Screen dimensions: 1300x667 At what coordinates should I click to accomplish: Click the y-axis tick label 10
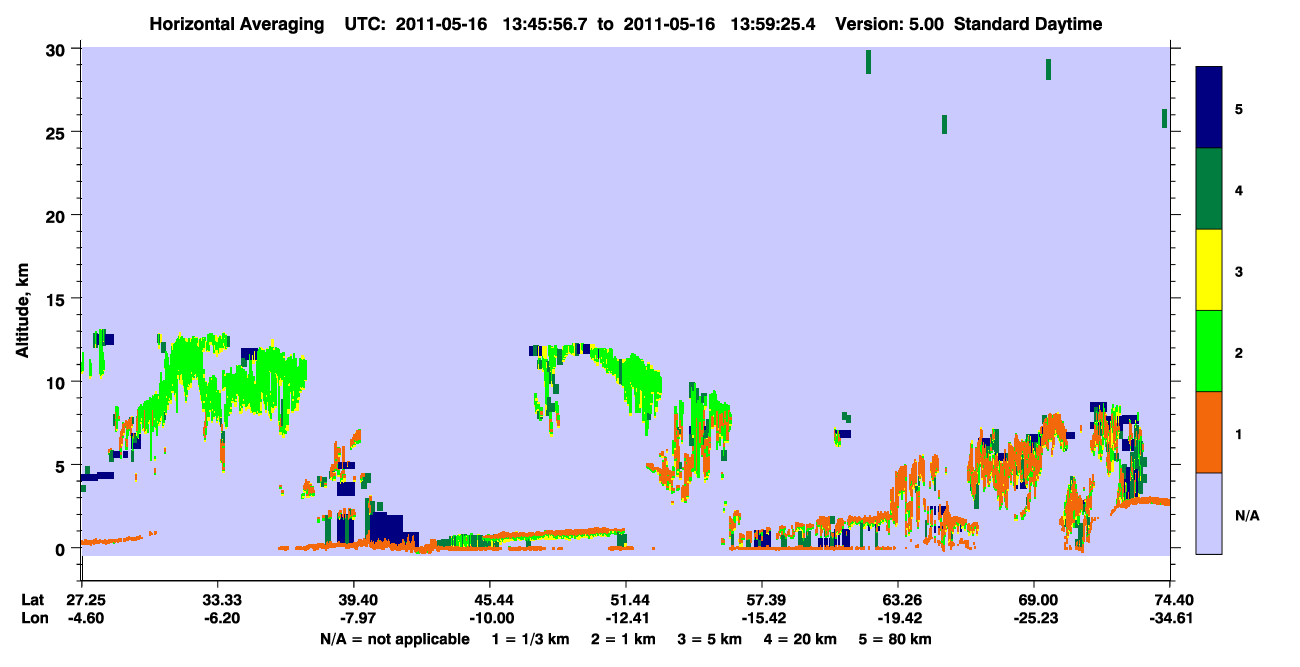click(x=57, y=382)
